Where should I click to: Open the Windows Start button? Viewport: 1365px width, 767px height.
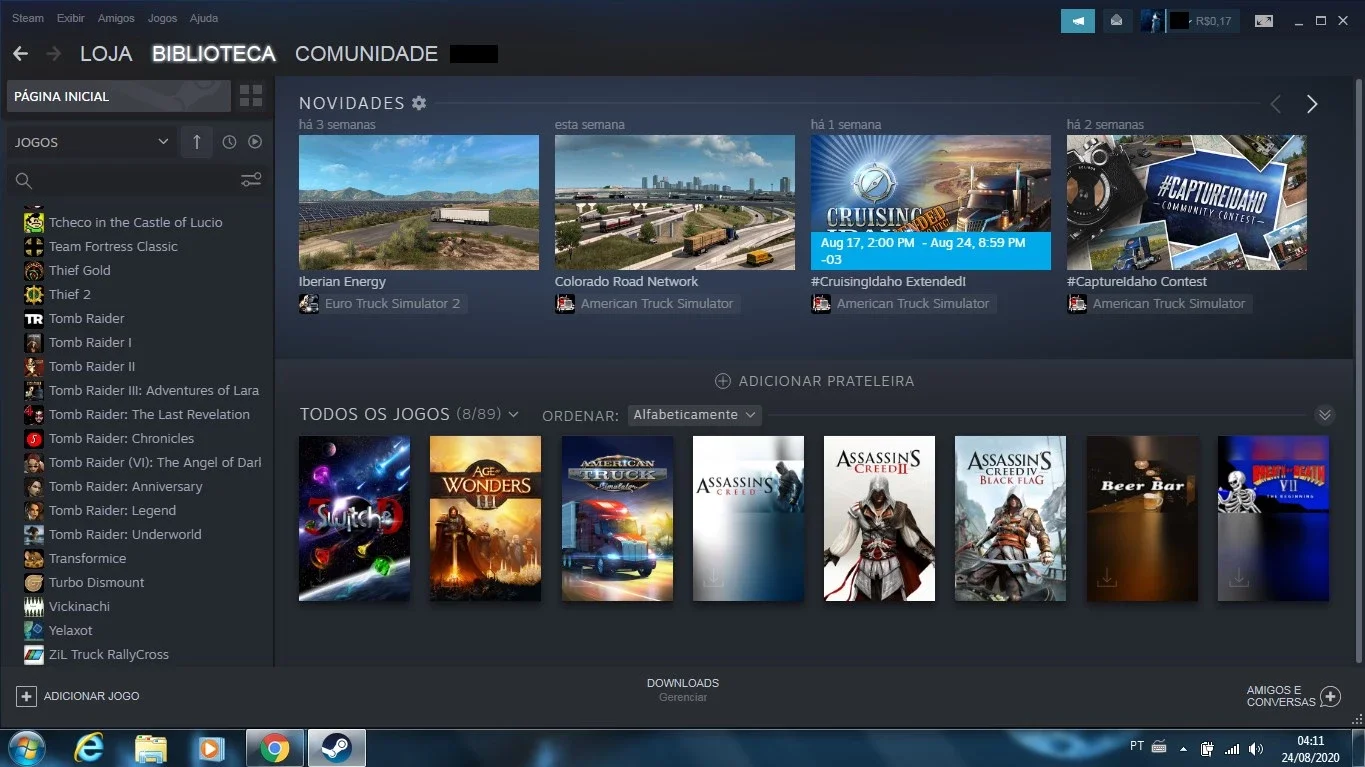25,748
